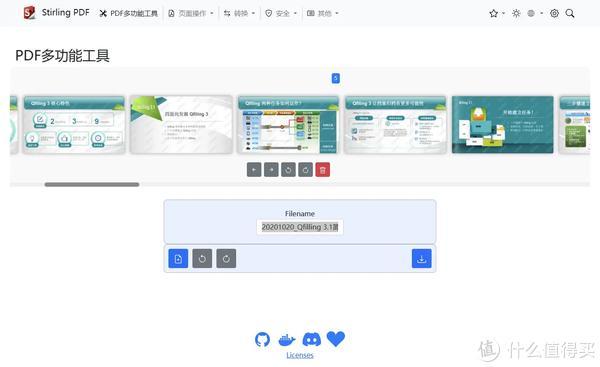This screenshot has width=600, height=367.
Task: Click the blue add file icon button
Action: [178, 259]
